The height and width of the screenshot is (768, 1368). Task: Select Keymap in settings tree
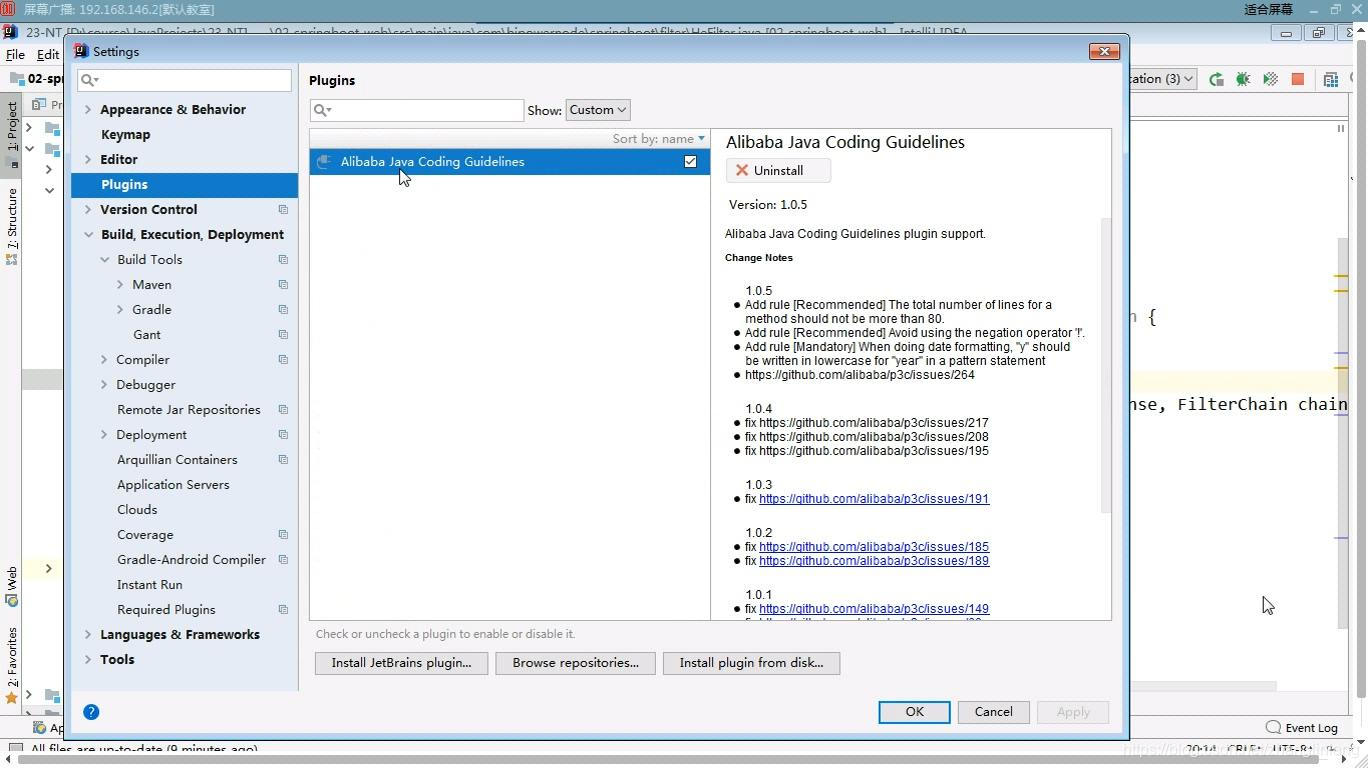[x=125, y=134]
